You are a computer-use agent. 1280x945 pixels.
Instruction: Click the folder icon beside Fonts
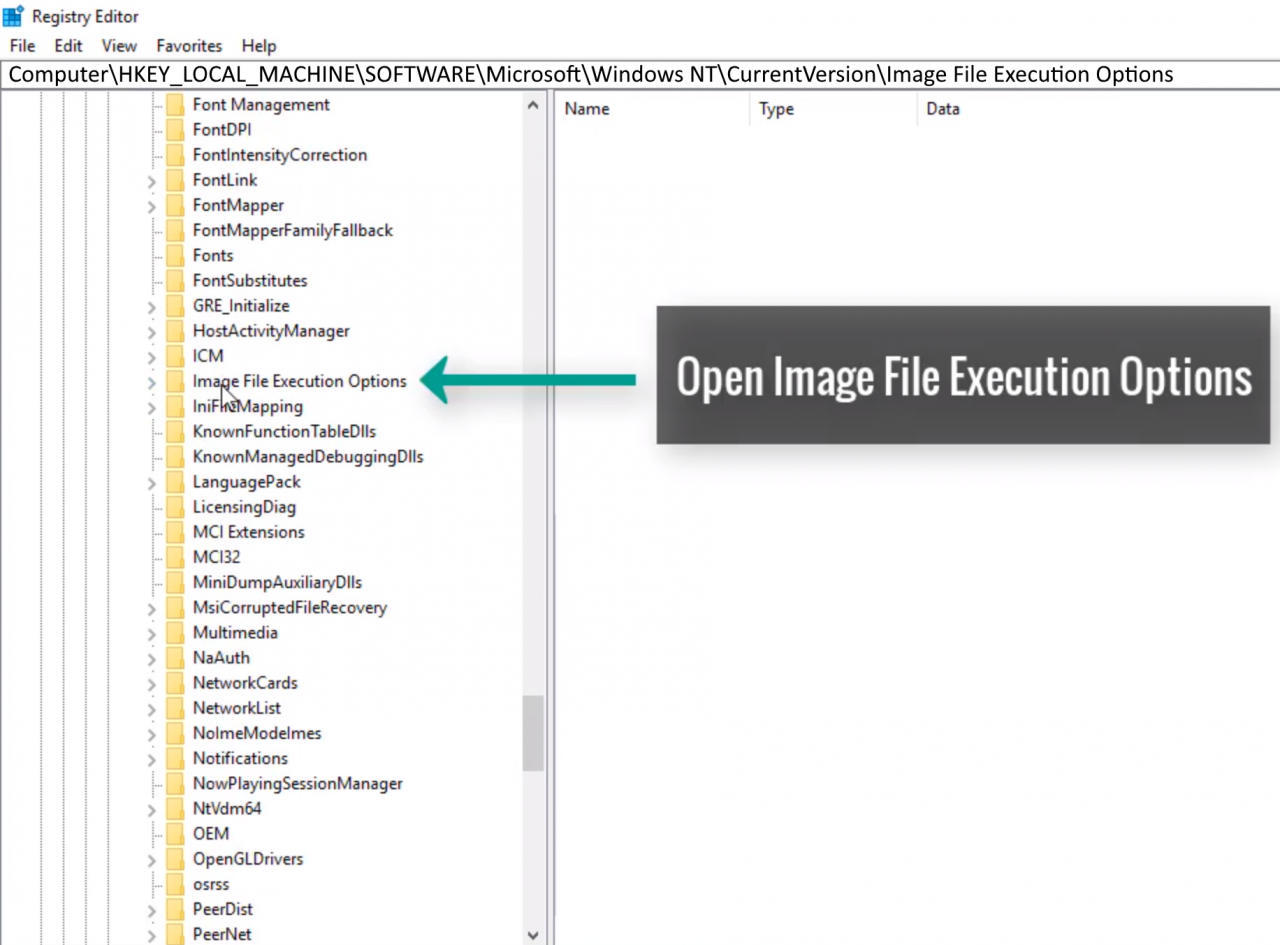click(175, 256)
